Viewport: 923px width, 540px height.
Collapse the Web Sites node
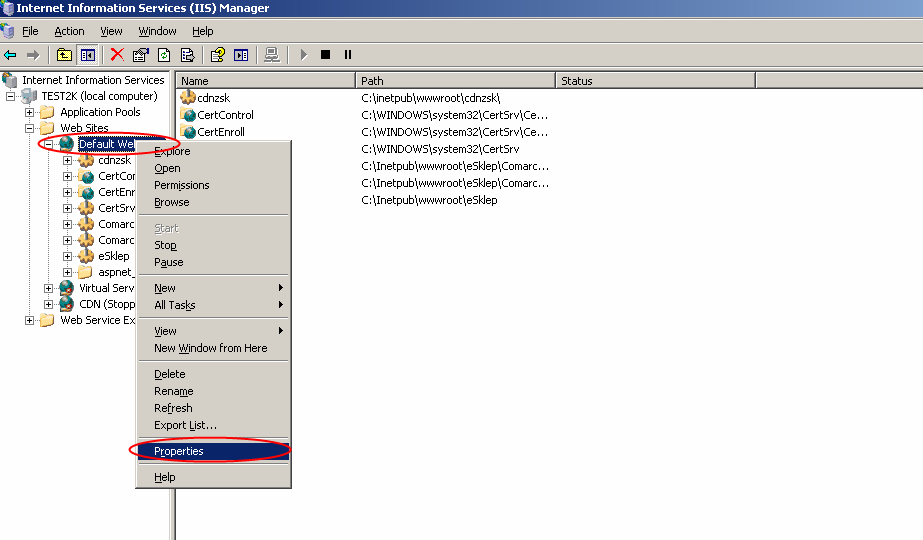[x=29, y=128]
